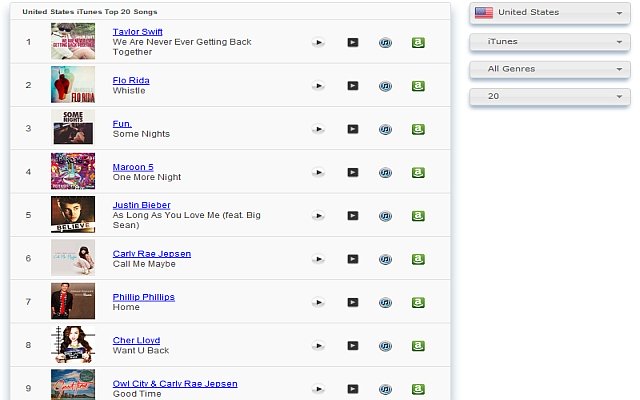Click Justin Bieber Believe cover thumbnail
This screenshot has width=640, height=400.
[x=73, y=214]
